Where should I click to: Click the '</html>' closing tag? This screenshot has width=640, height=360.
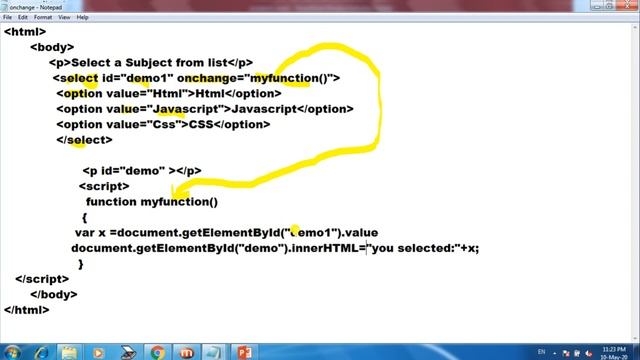point(27,310)
